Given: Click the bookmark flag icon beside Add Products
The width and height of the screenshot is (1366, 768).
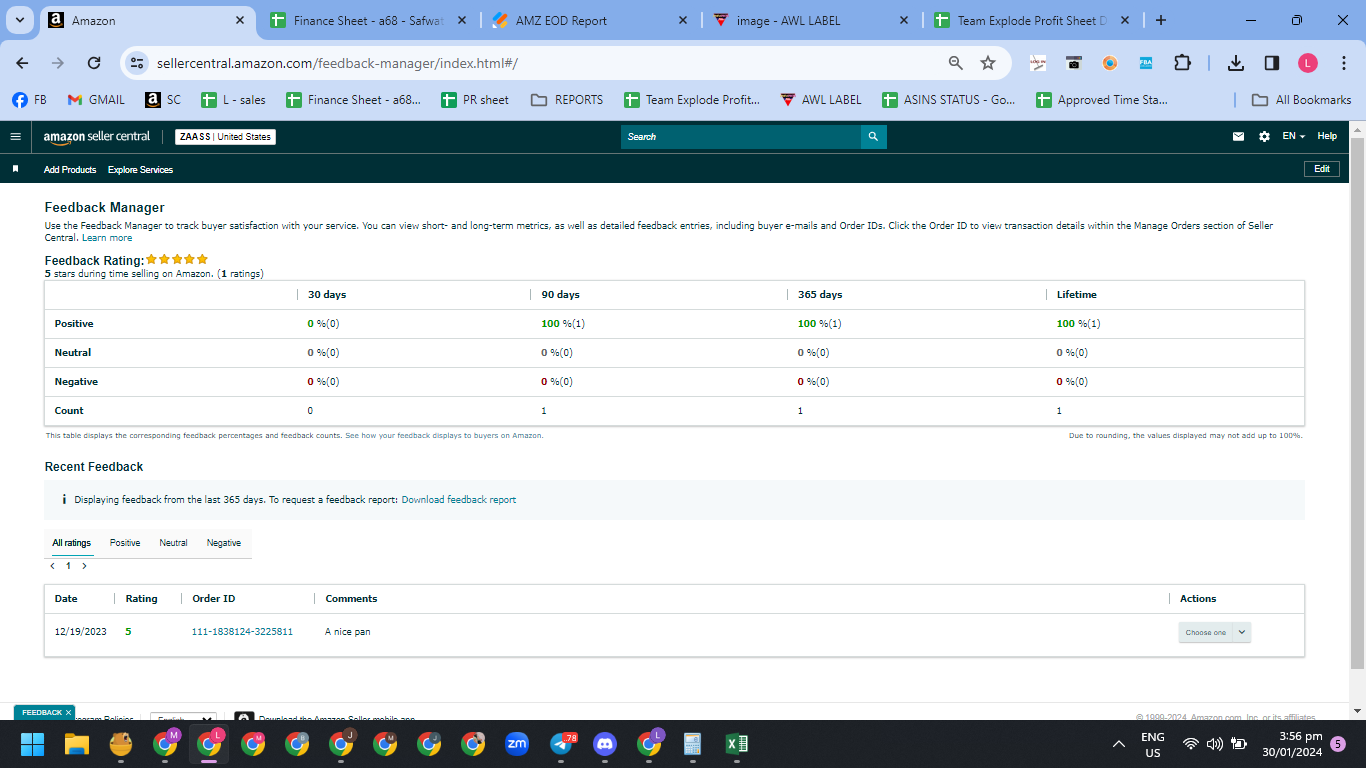Looking at the screenshot, I should [15, 169].
